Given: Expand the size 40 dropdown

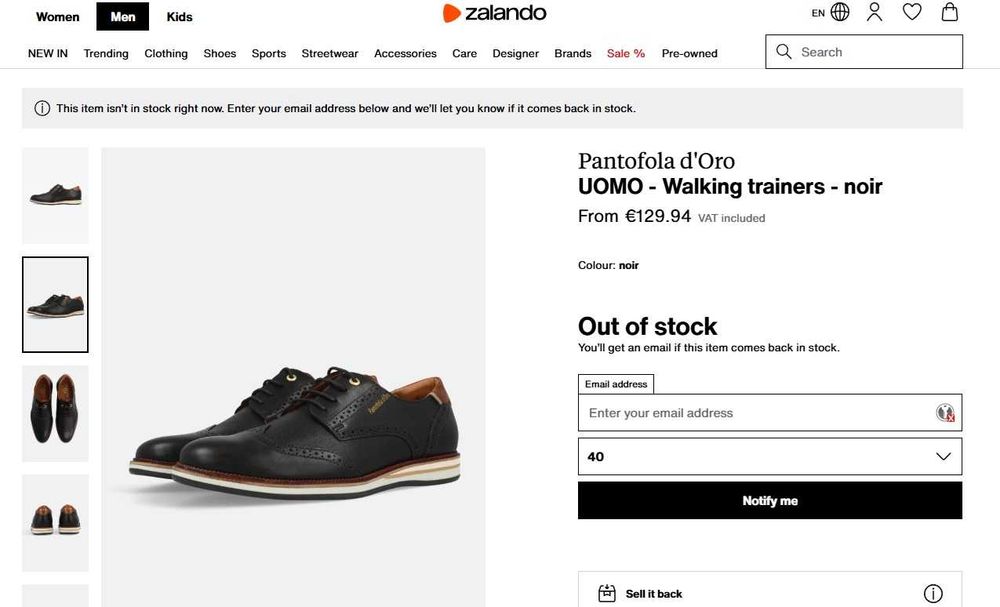Looking at the screenshot, I should (770, 456).
